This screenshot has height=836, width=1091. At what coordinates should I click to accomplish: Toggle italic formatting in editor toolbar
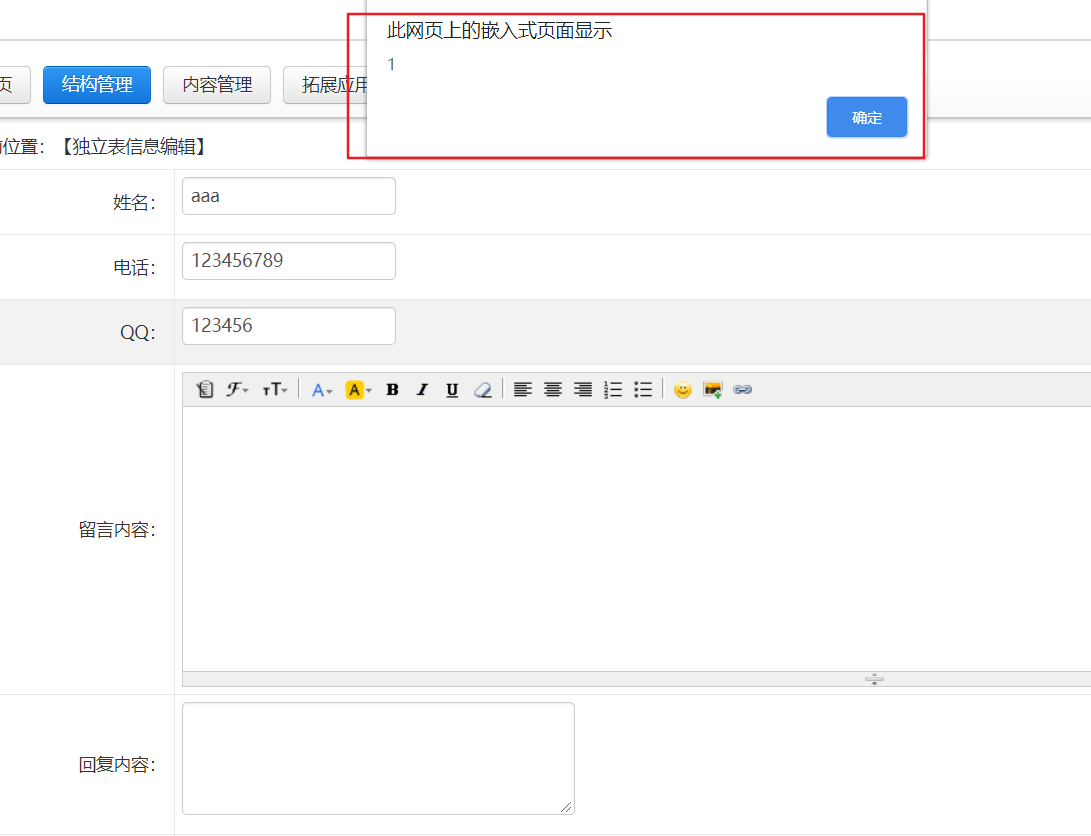pos(422,390)
